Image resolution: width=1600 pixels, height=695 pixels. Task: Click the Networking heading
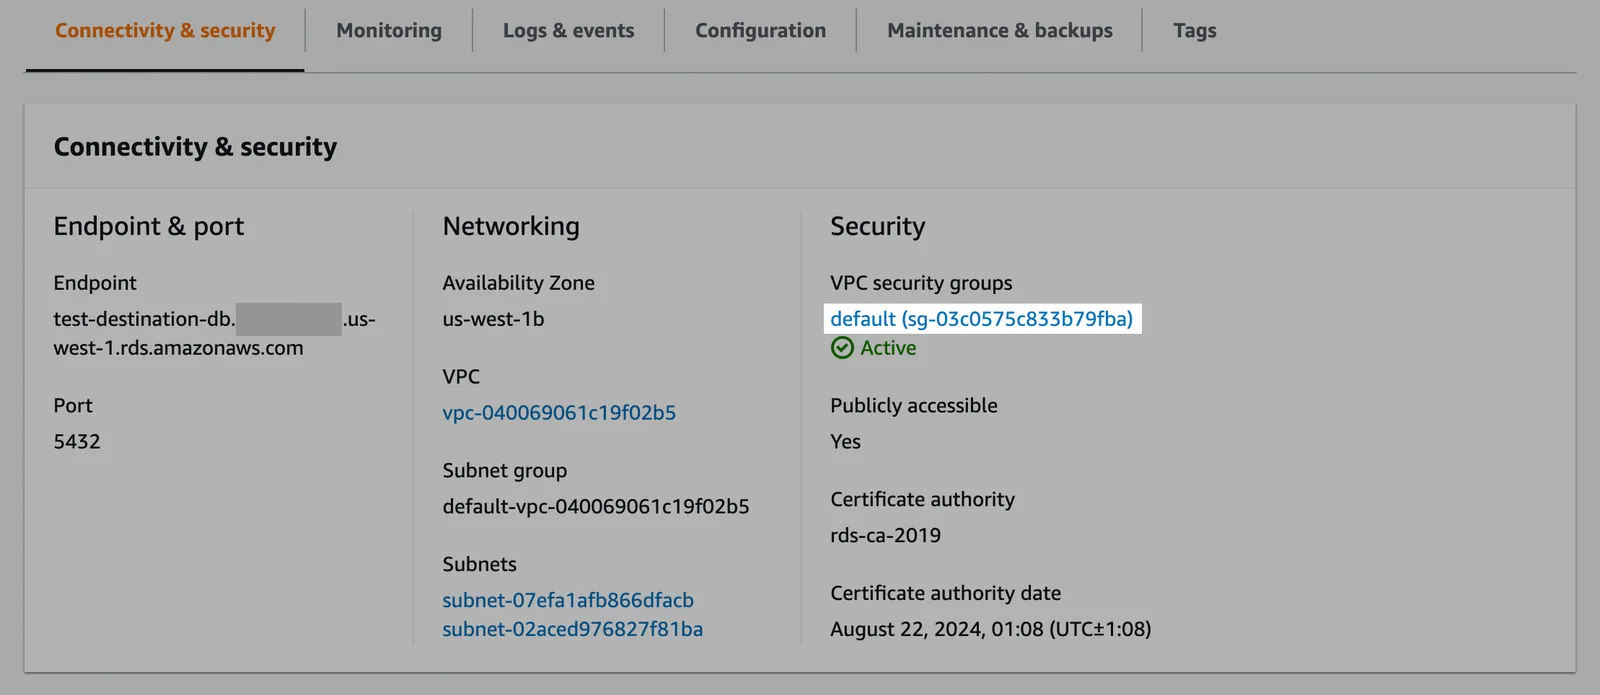511,226
